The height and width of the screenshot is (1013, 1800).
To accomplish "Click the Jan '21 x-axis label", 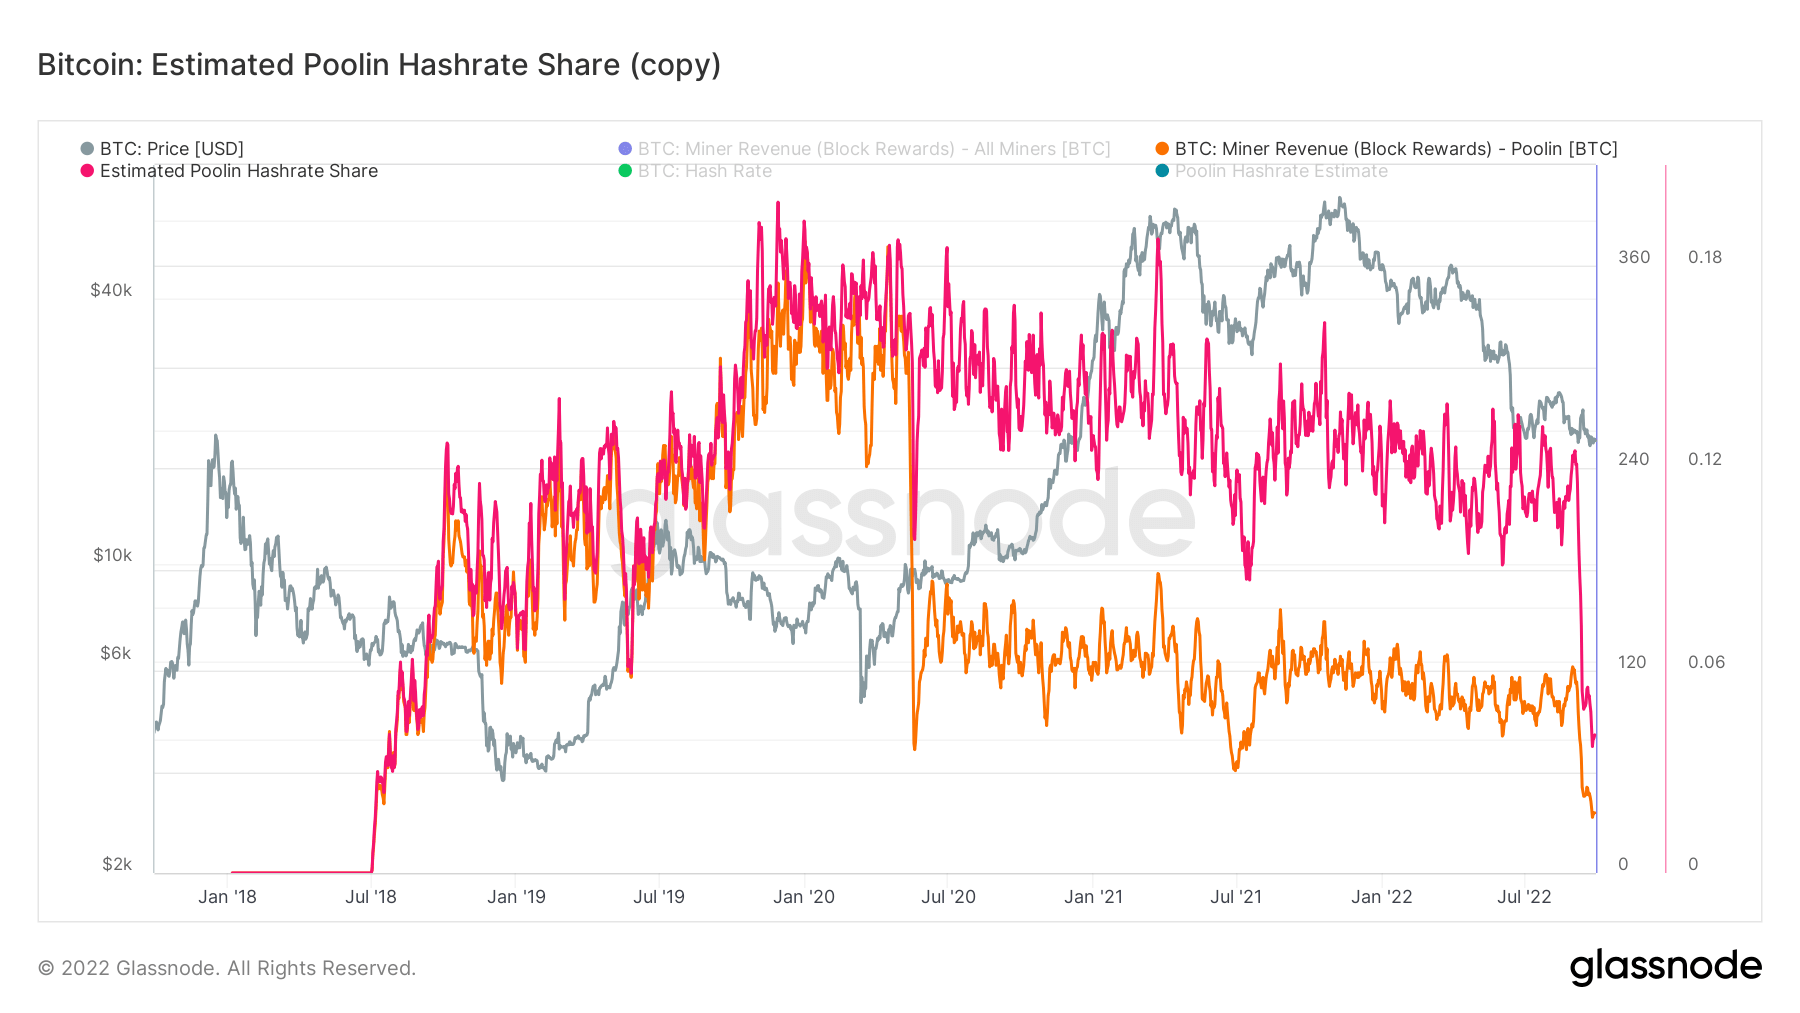I will pos(1093,897).
